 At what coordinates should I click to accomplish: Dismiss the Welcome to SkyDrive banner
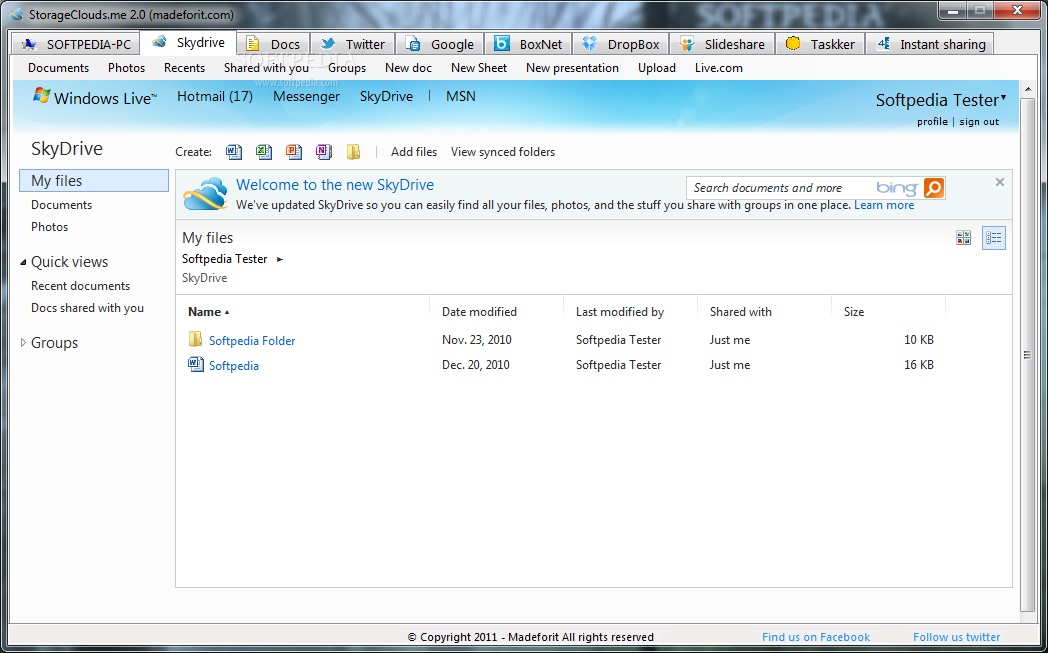[x=1000, y=182]
